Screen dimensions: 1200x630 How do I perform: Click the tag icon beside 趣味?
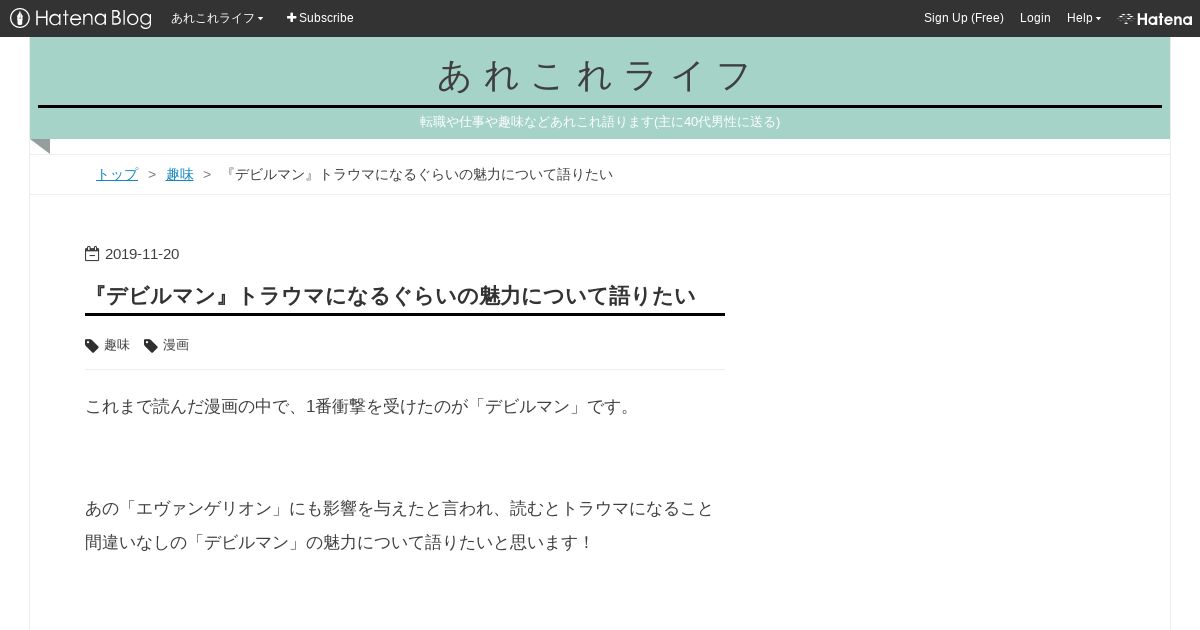pos(92,346)
